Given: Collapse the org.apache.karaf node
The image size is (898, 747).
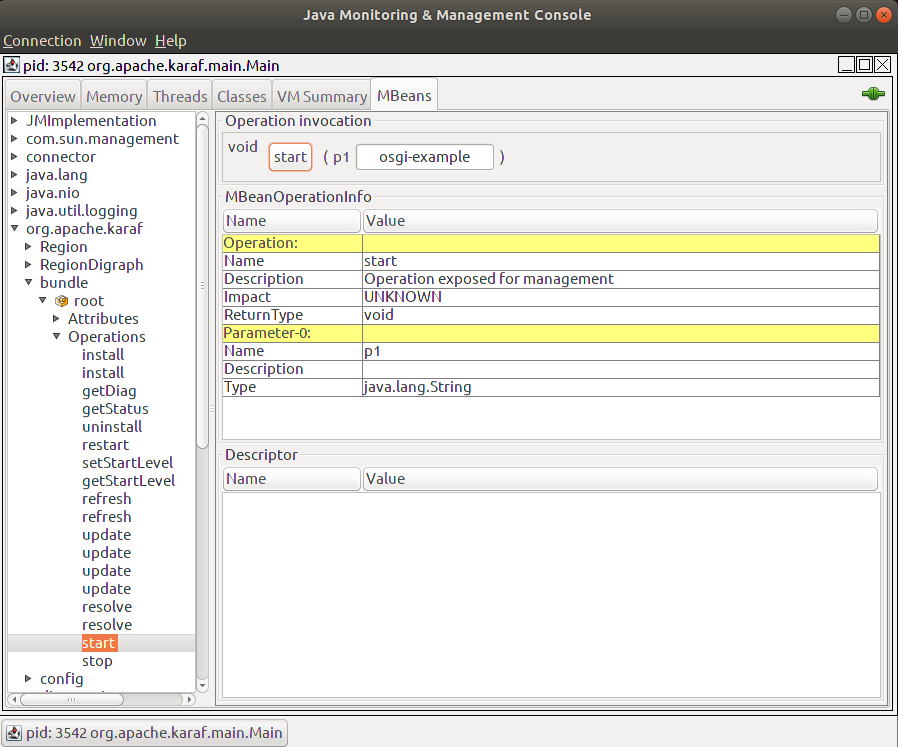Looking at the screenshot, I should (14, 228).
